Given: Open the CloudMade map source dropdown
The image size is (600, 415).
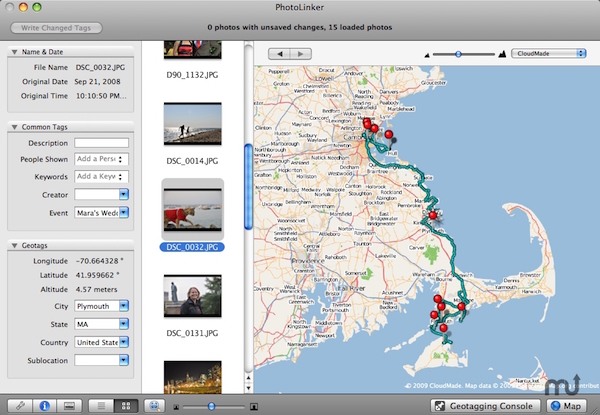Looking at the screenshot, I should coord(548,52).
